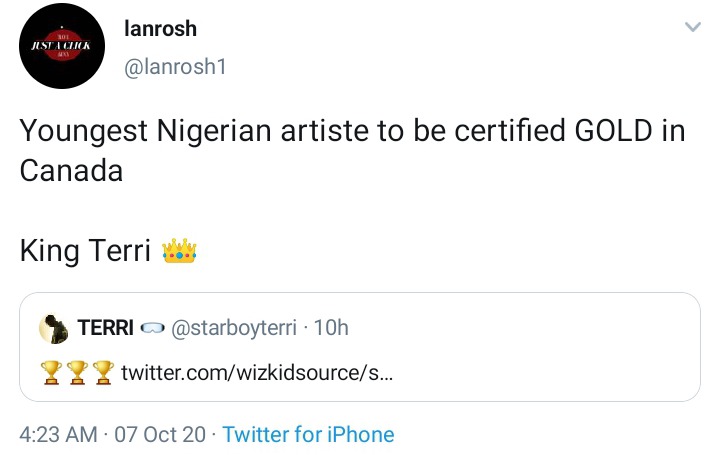
Task: Click the crown emoji after King Terri
Action: pos(179,251)
